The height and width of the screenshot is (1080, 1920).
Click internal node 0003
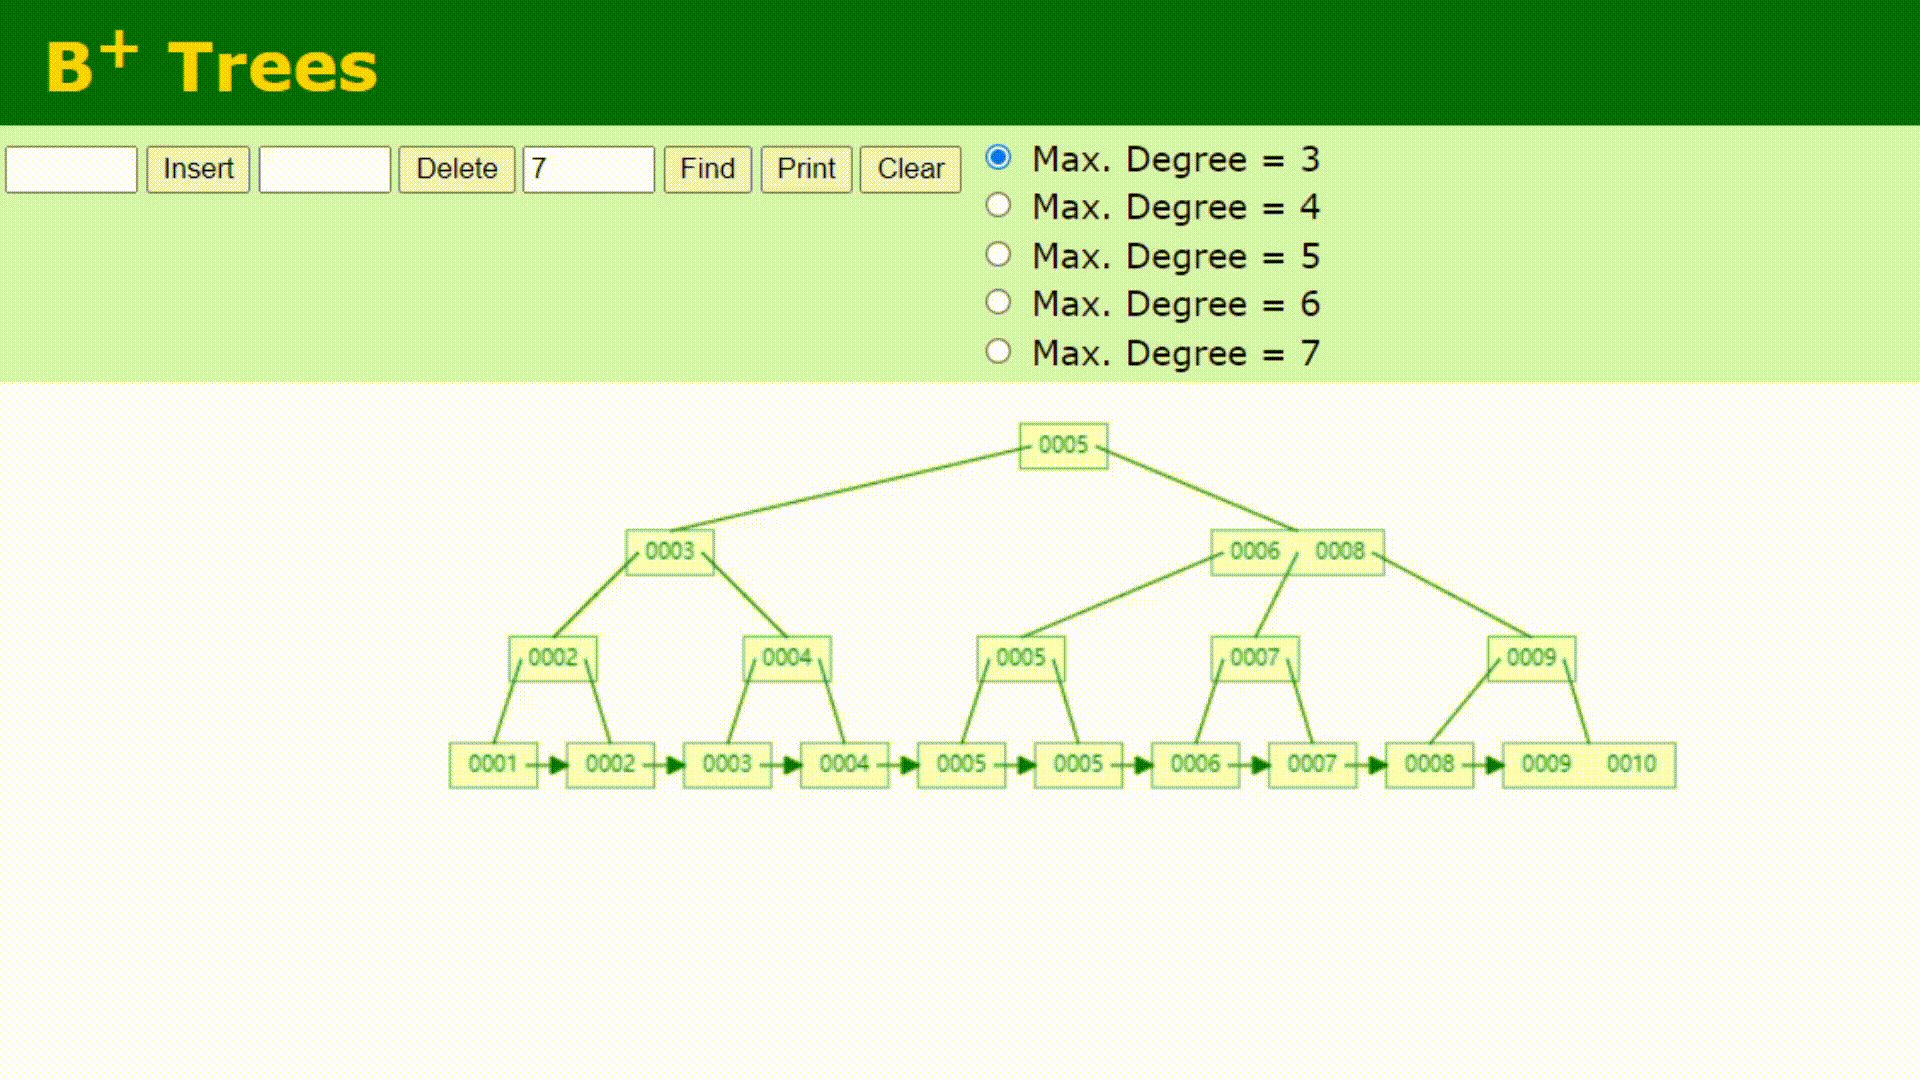coord(666,551)
